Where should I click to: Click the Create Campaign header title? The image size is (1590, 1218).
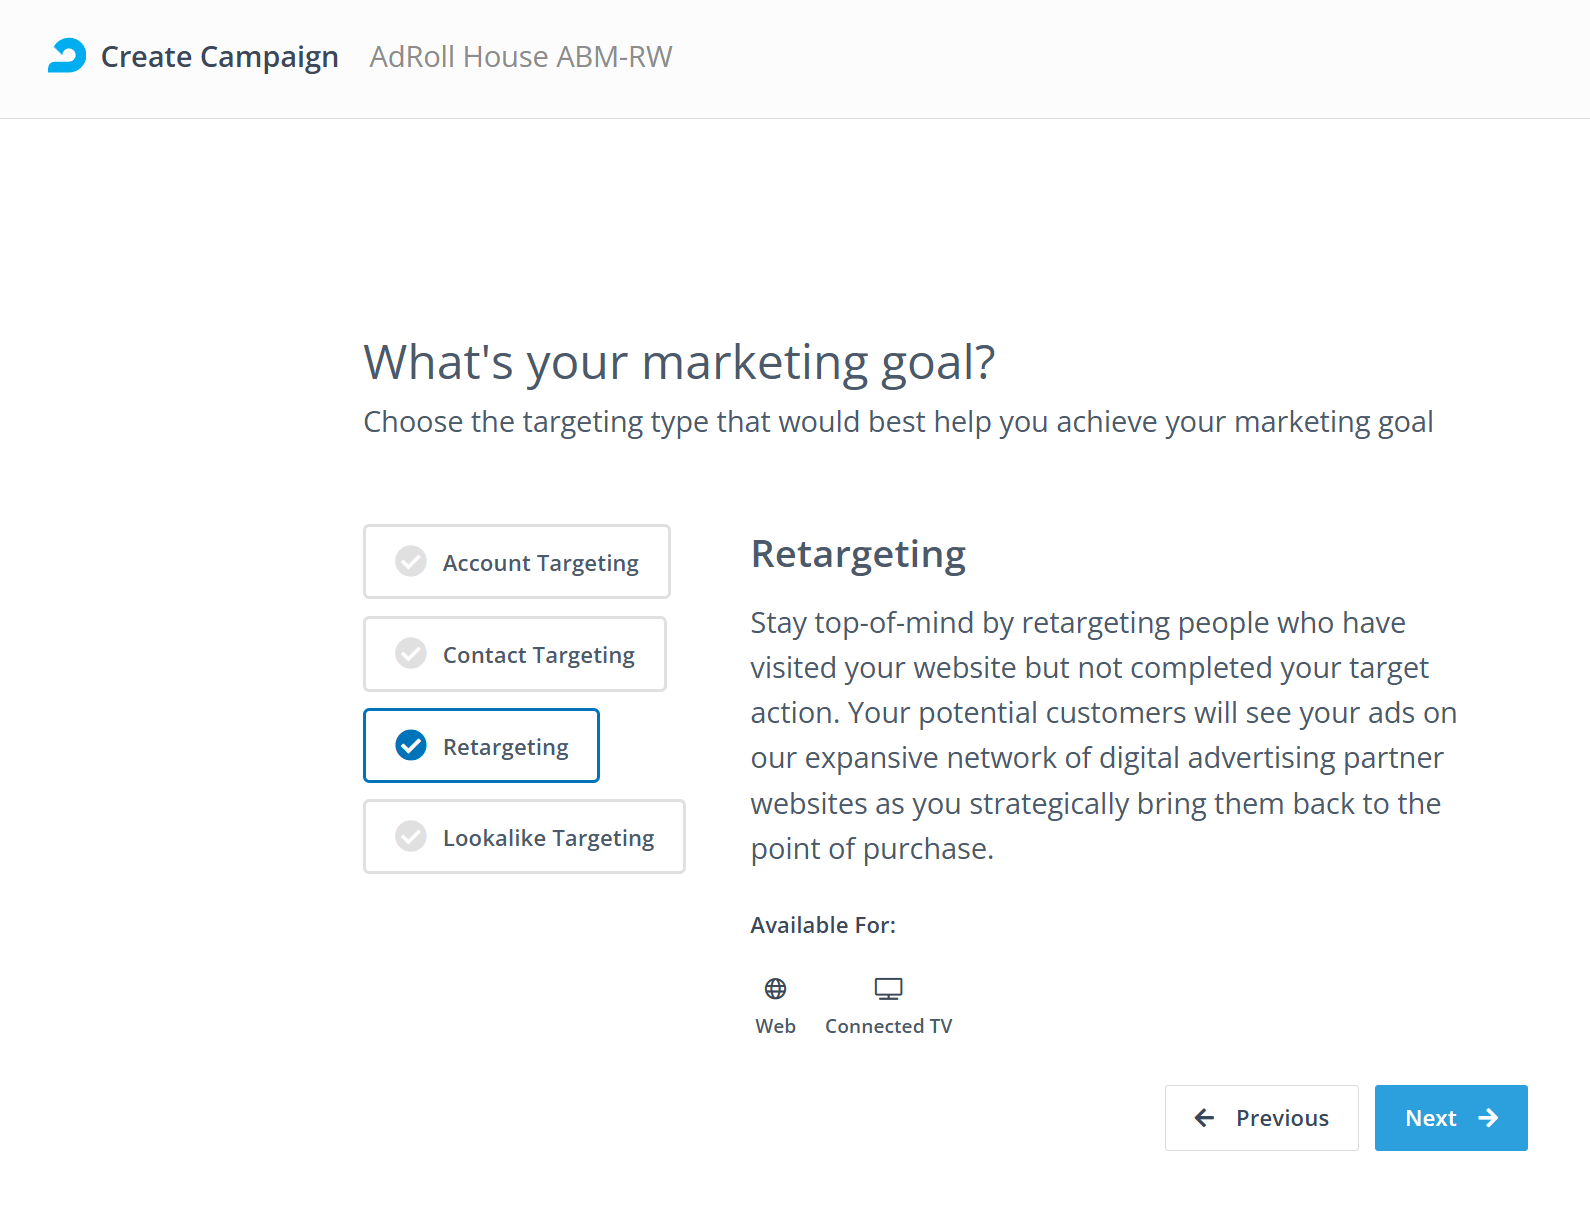220,57
